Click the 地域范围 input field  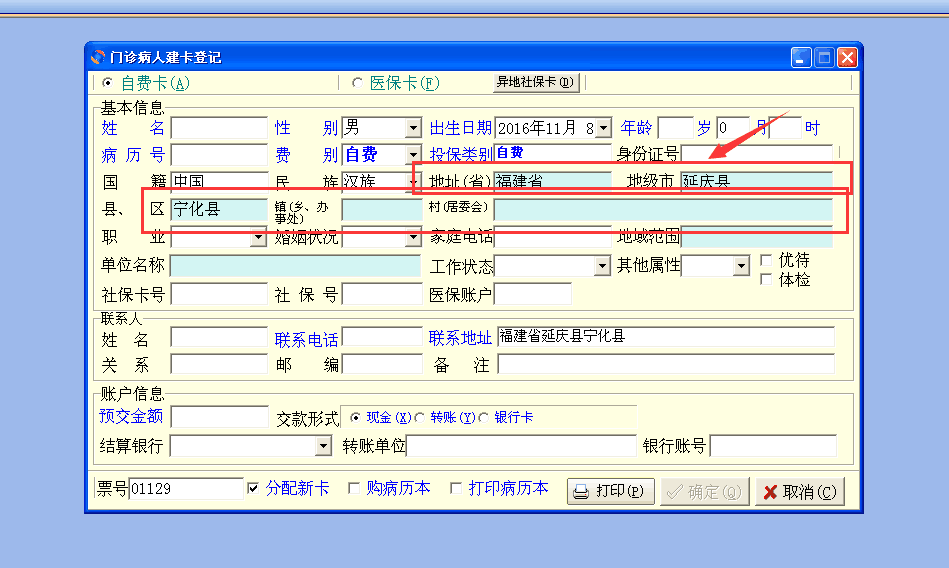pyautogui.click(x=757, y=237)
